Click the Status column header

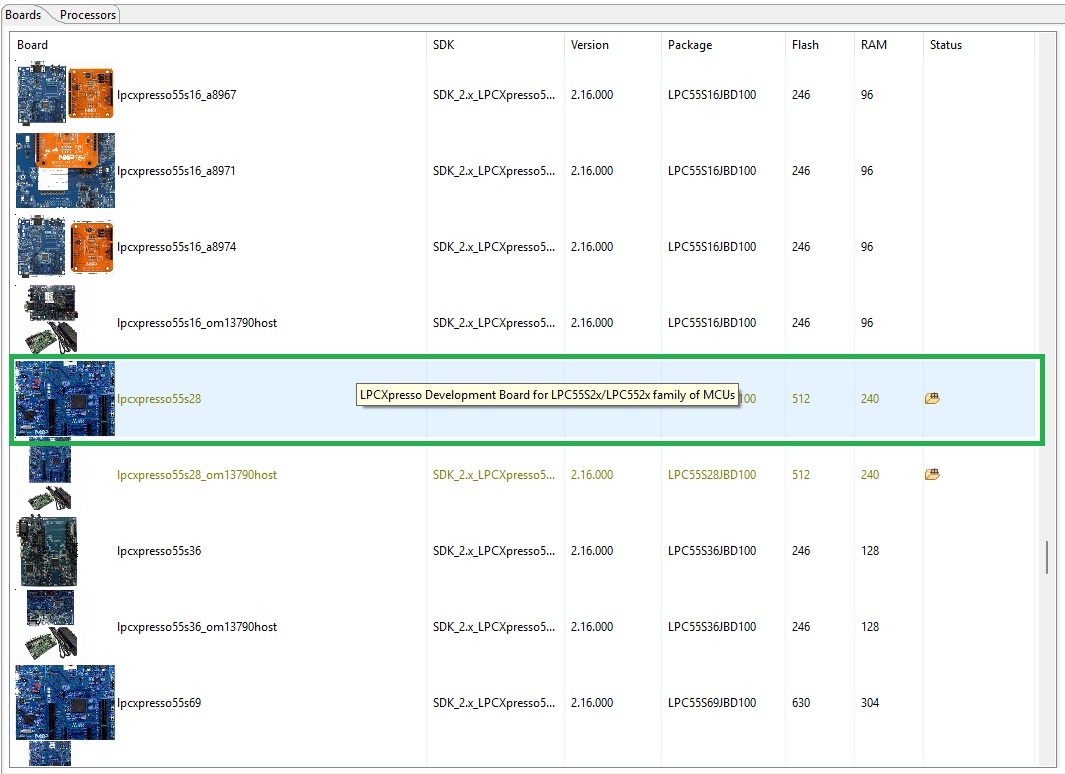[x=944, y=44]
